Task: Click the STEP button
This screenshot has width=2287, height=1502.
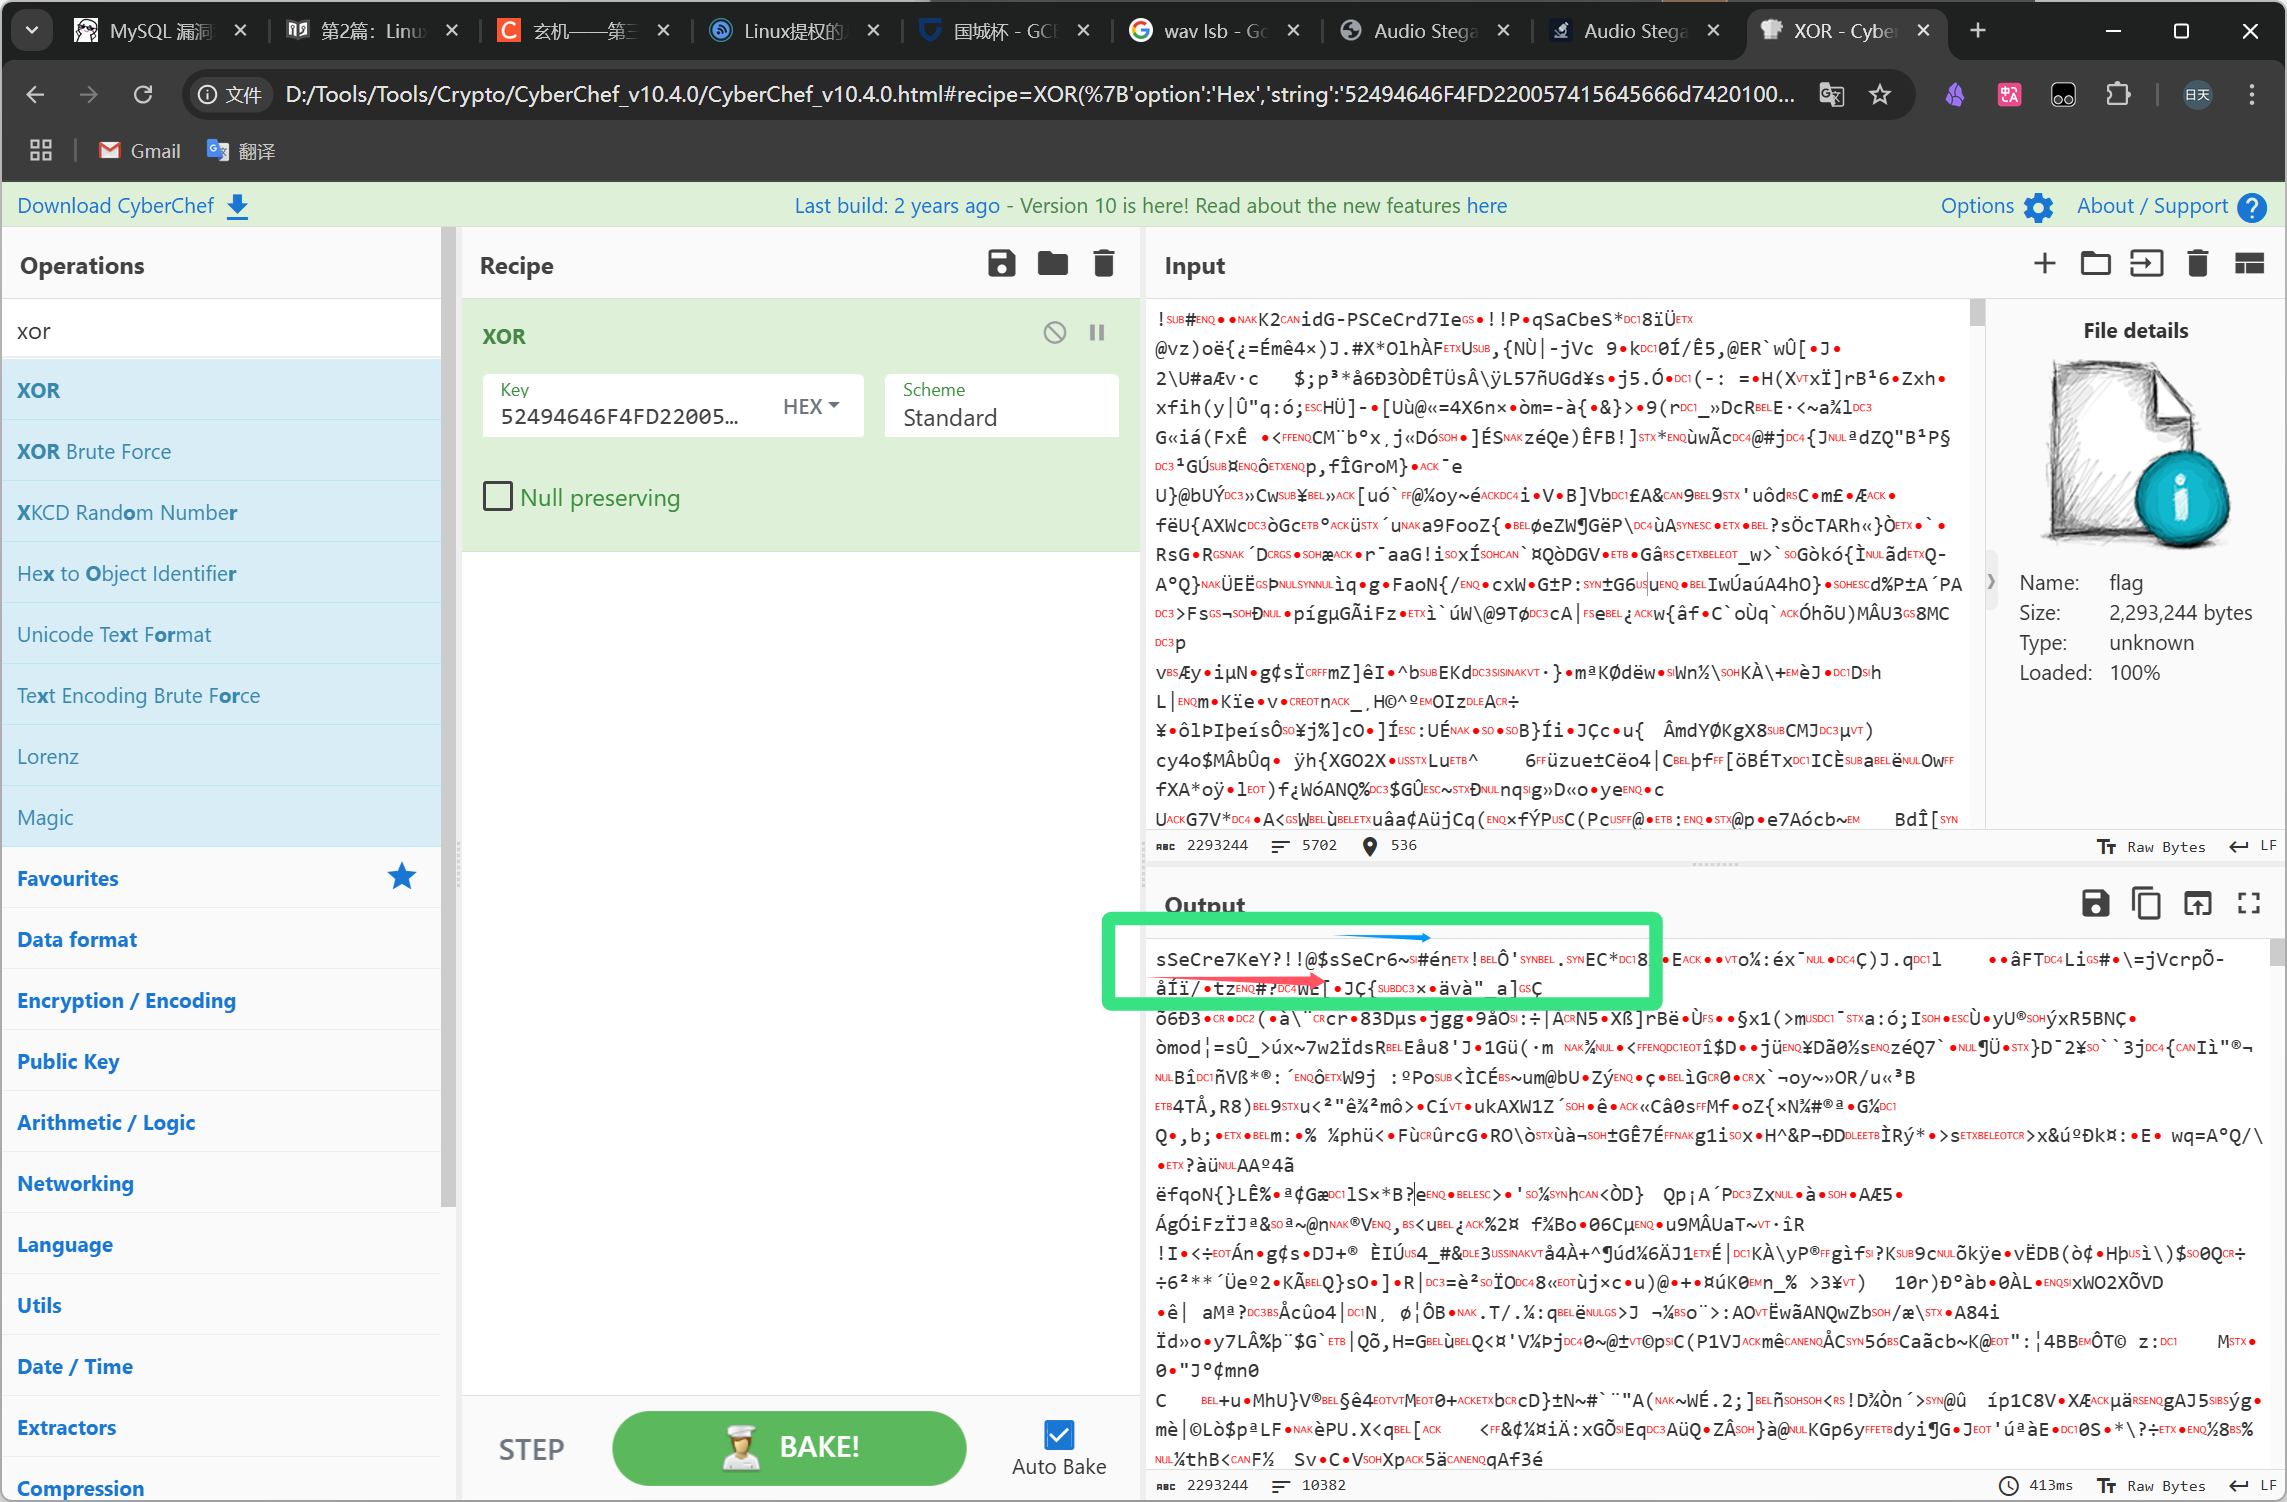Action: 531,1449
